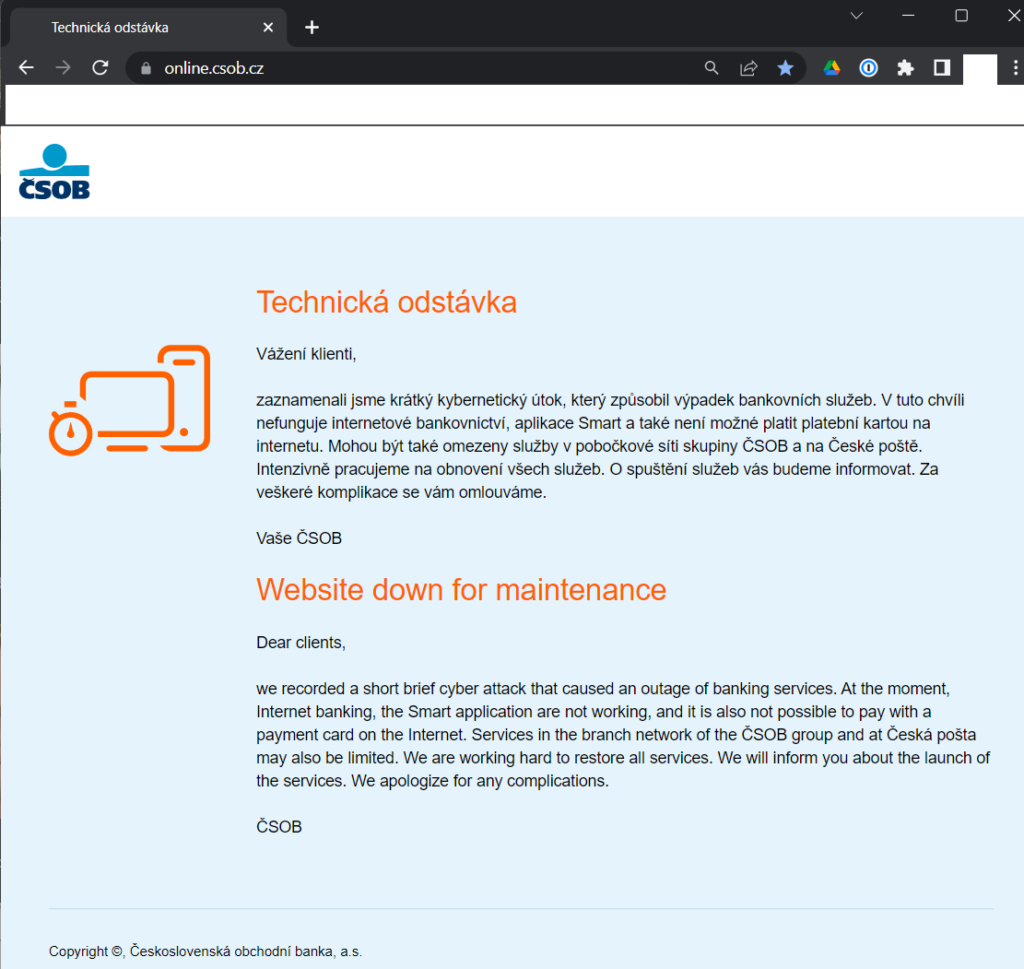
Task: Go back to the previous page
Action: click(26, 67)
